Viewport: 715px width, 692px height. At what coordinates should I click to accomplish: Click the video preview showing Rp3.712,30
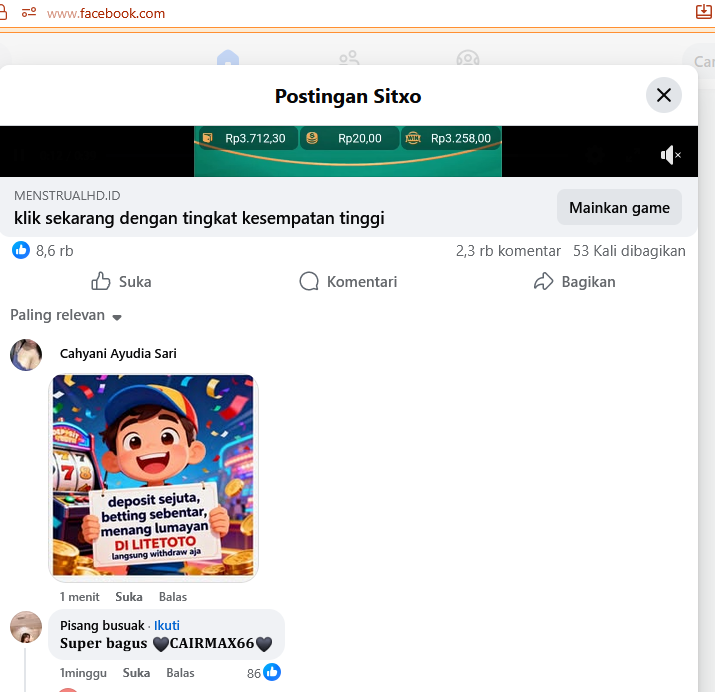[x=348, y=151]
